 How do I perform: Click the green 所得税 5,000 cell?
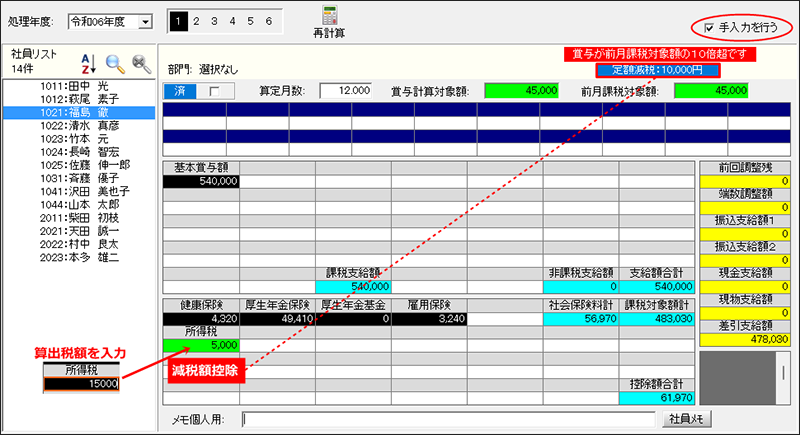tap(201, 345)
